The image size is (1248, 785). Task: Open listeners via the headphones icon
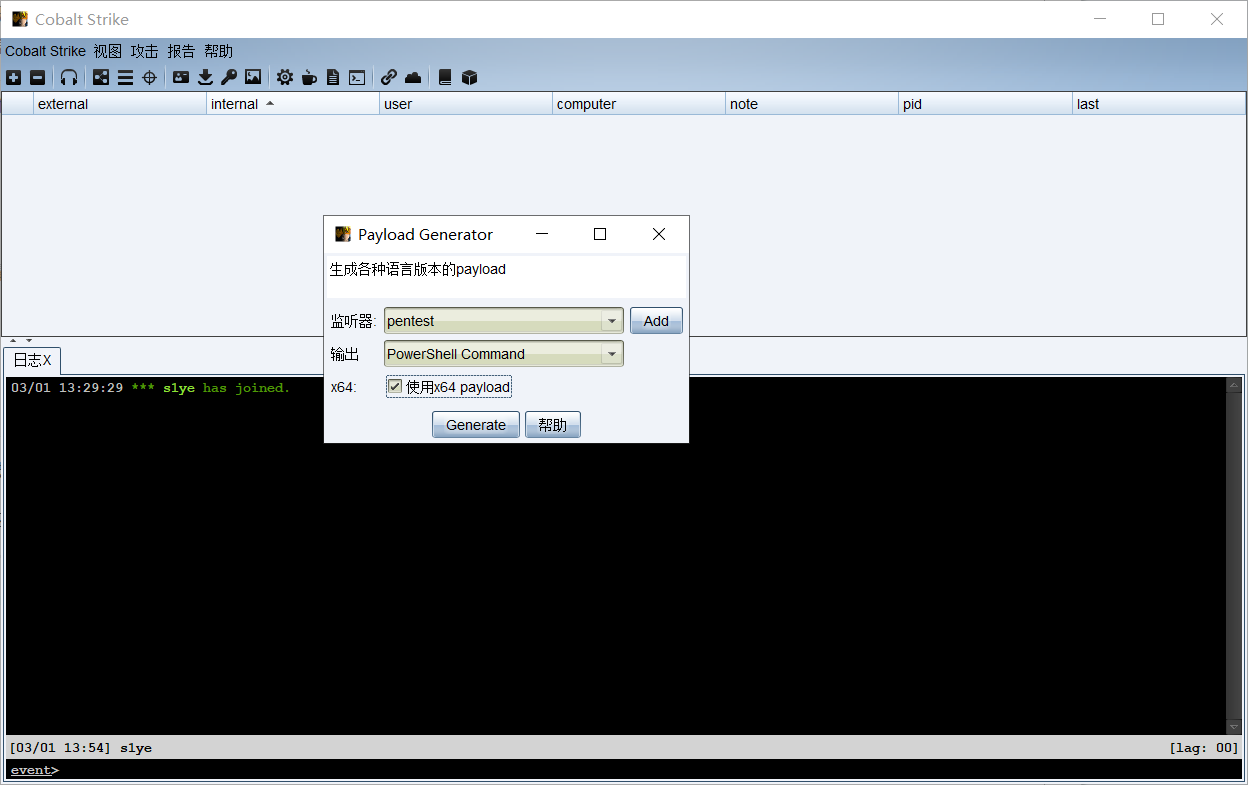pos(68,77)
